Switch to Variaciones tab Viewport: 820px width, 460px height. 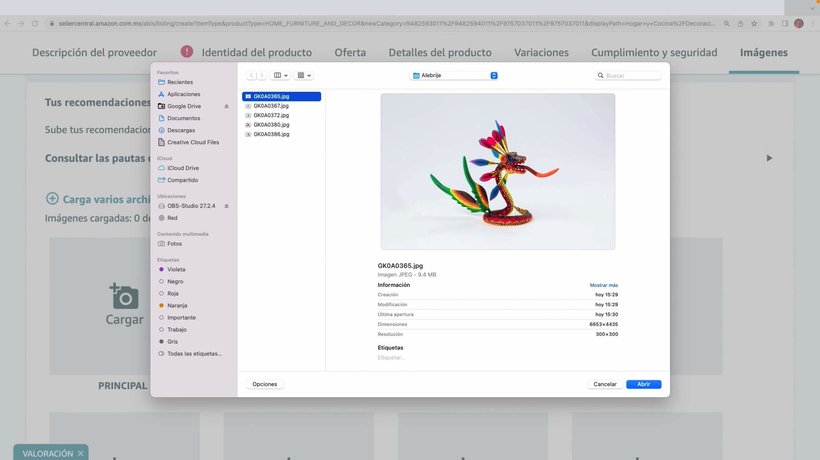541,52
